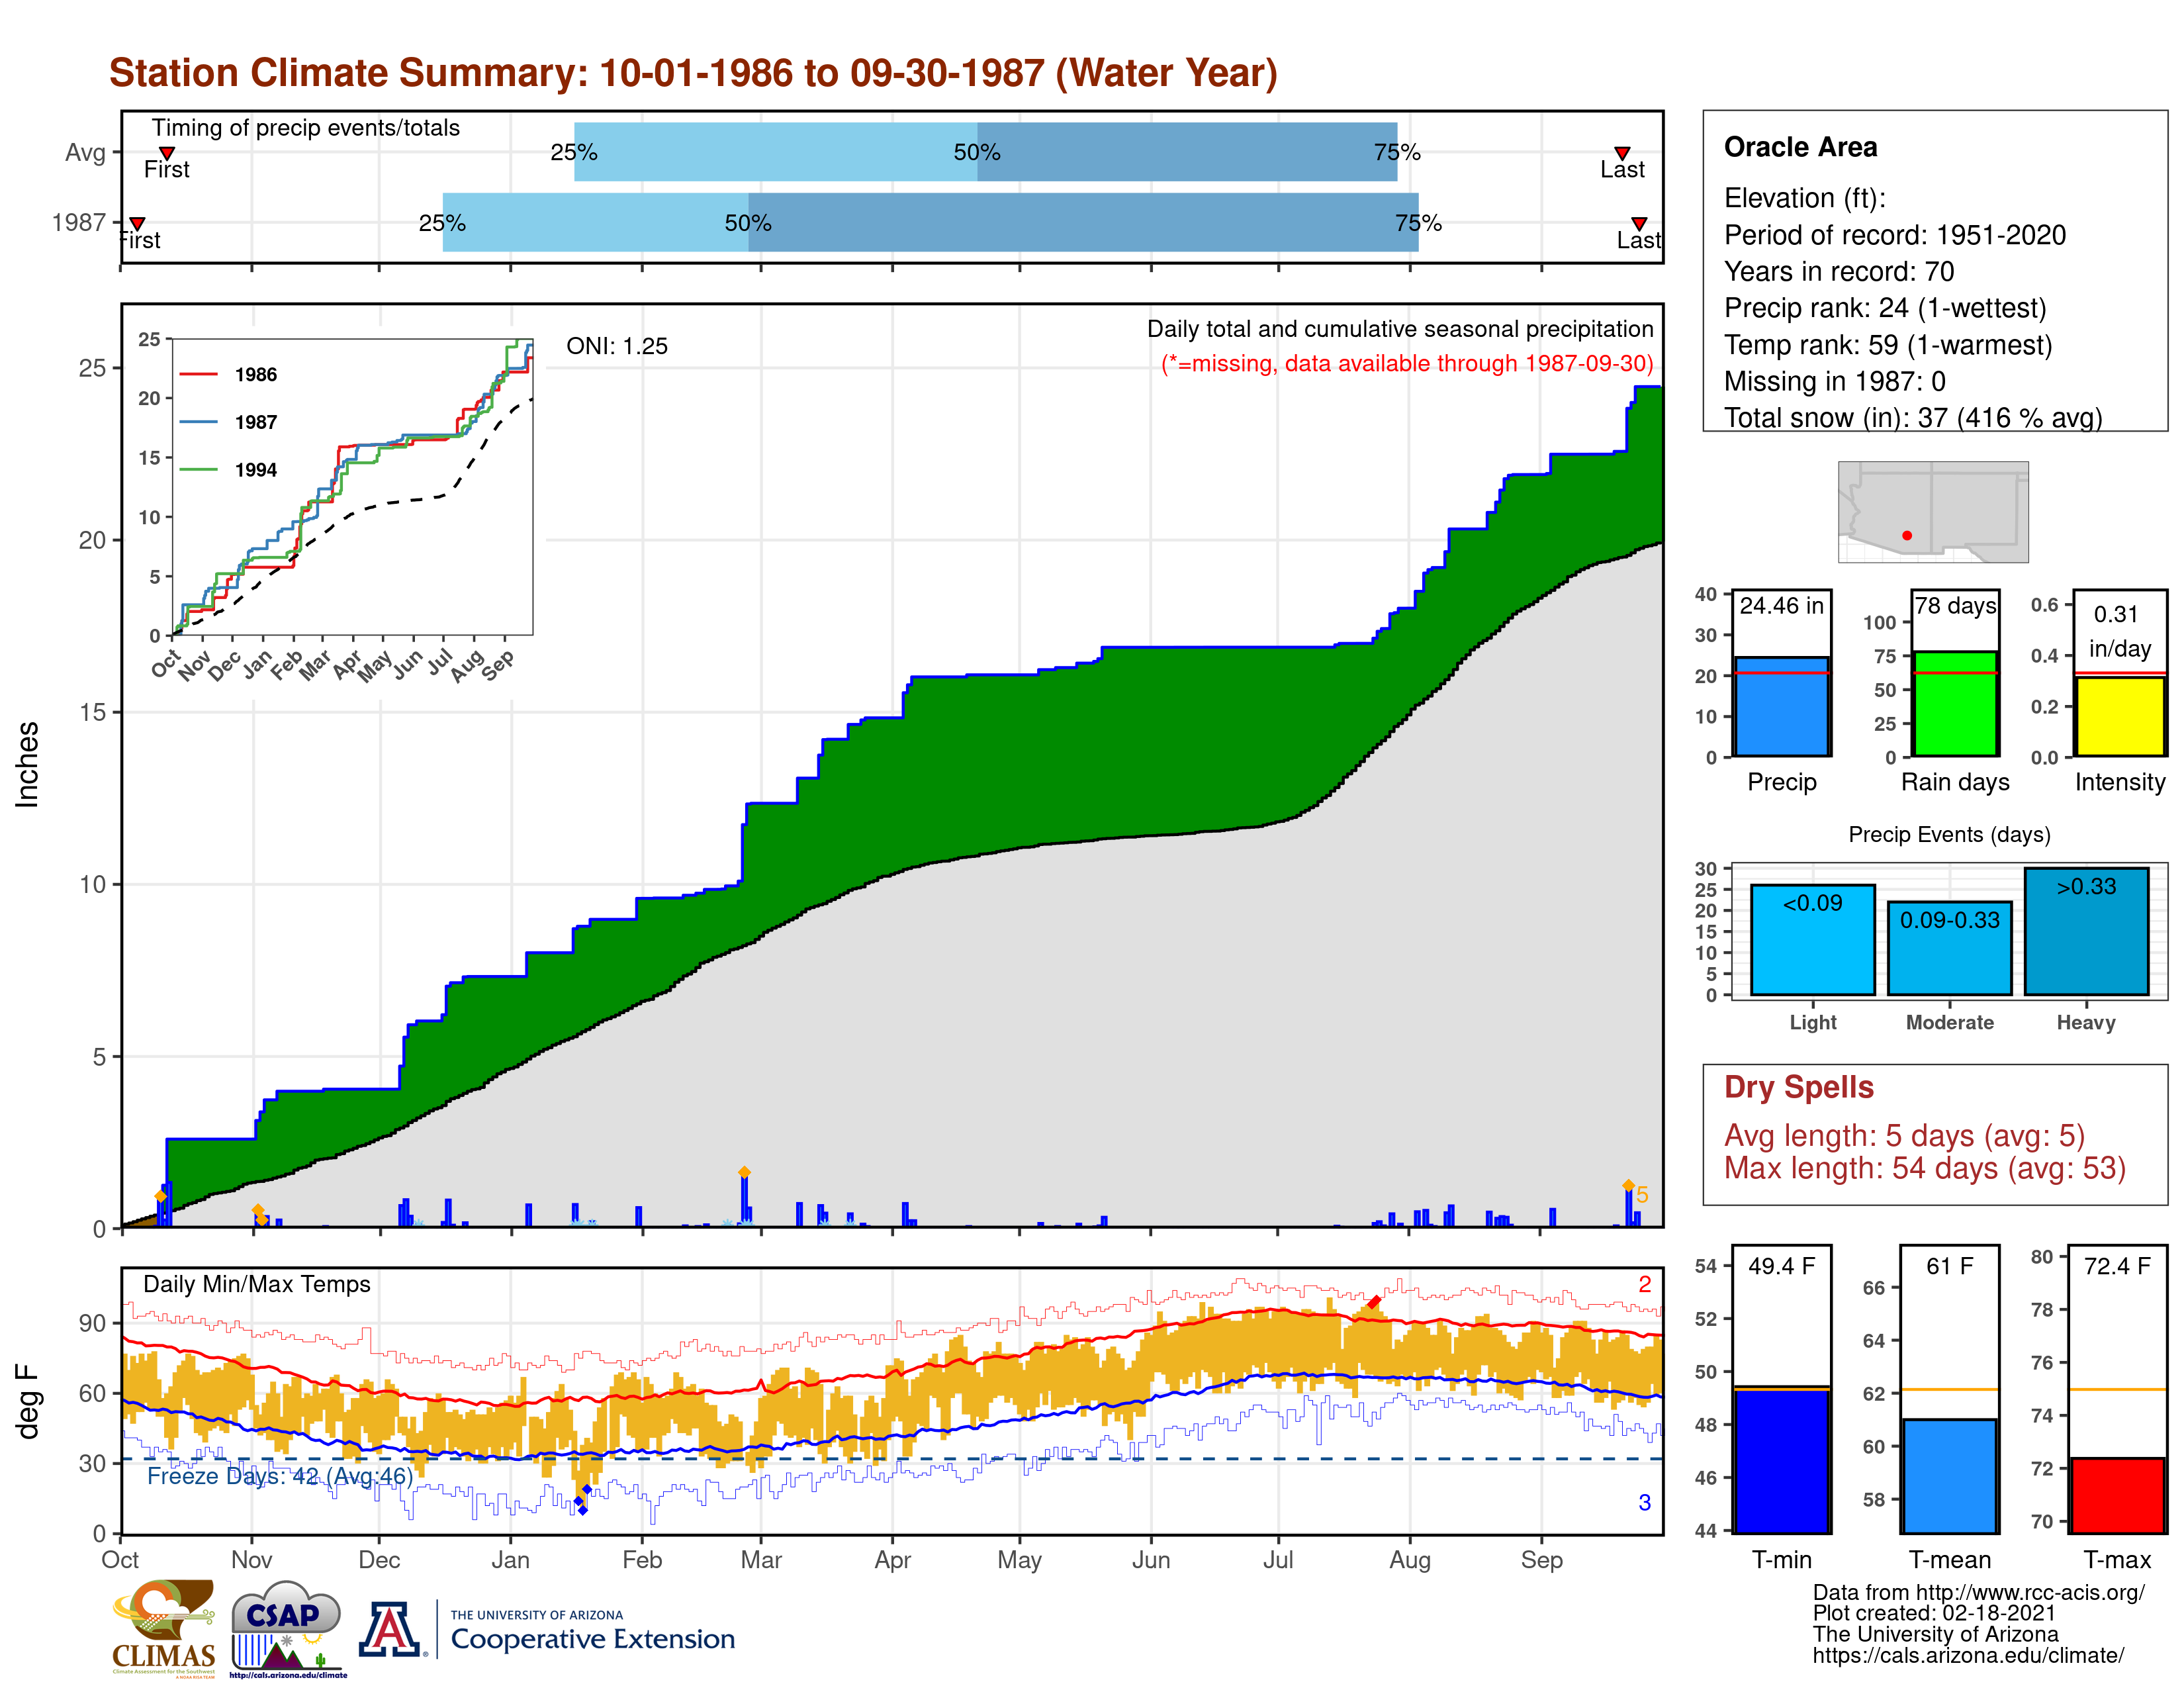Click the Heavy >0.33 events bar
The image size is (2184, 1688).
(x=2086, y=931)
